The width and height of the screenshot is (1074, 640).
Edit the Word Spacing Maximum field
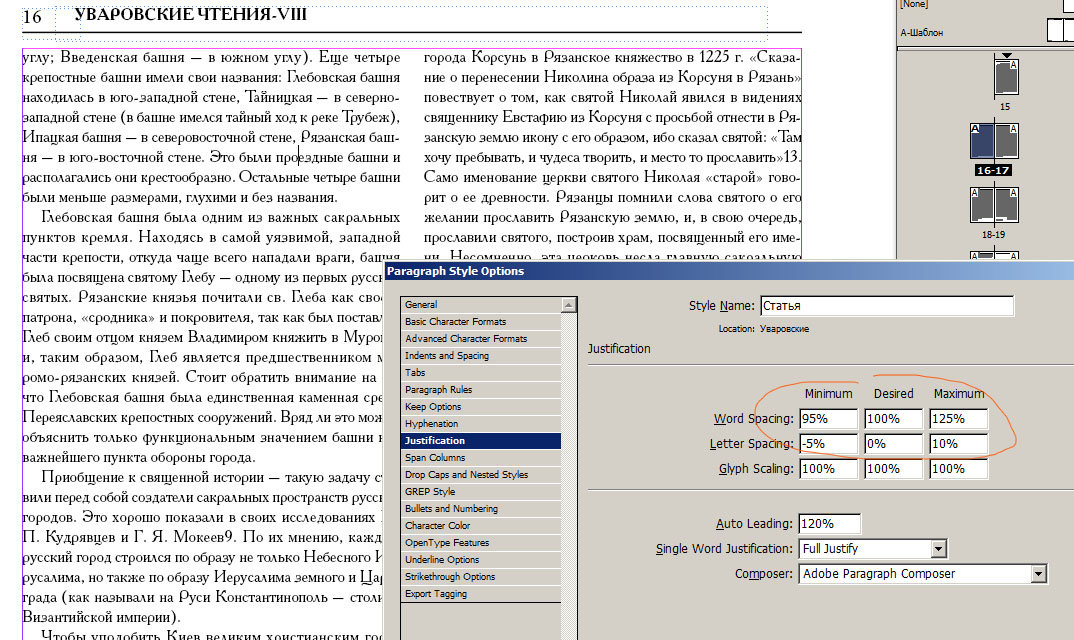(x=958, y=419)
